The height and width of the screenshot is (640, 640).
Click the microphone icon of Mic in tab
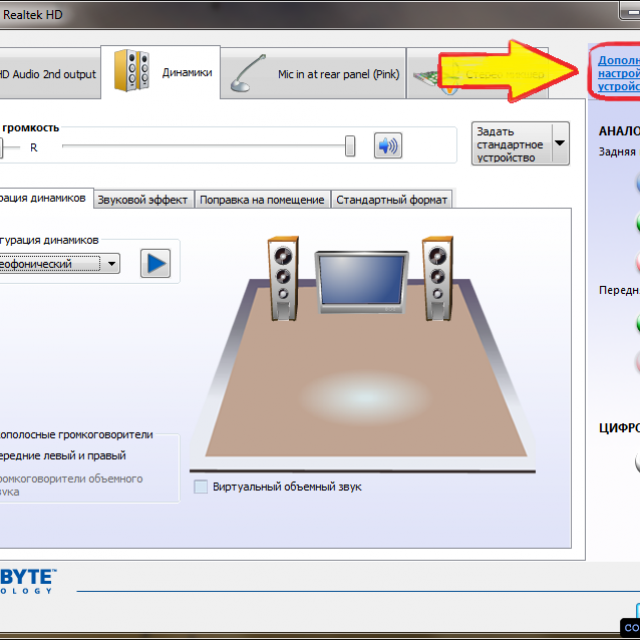(x=248, y=73)
